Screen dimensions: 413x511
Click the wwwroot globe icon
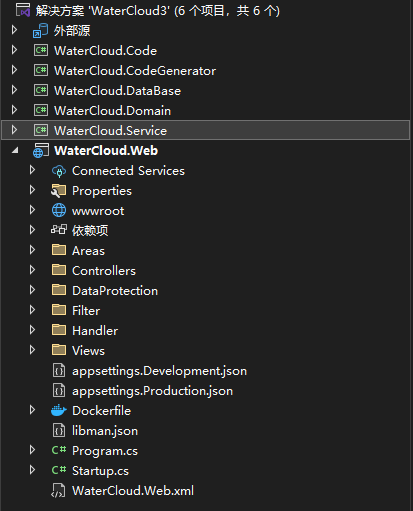(x=59, y=210)
